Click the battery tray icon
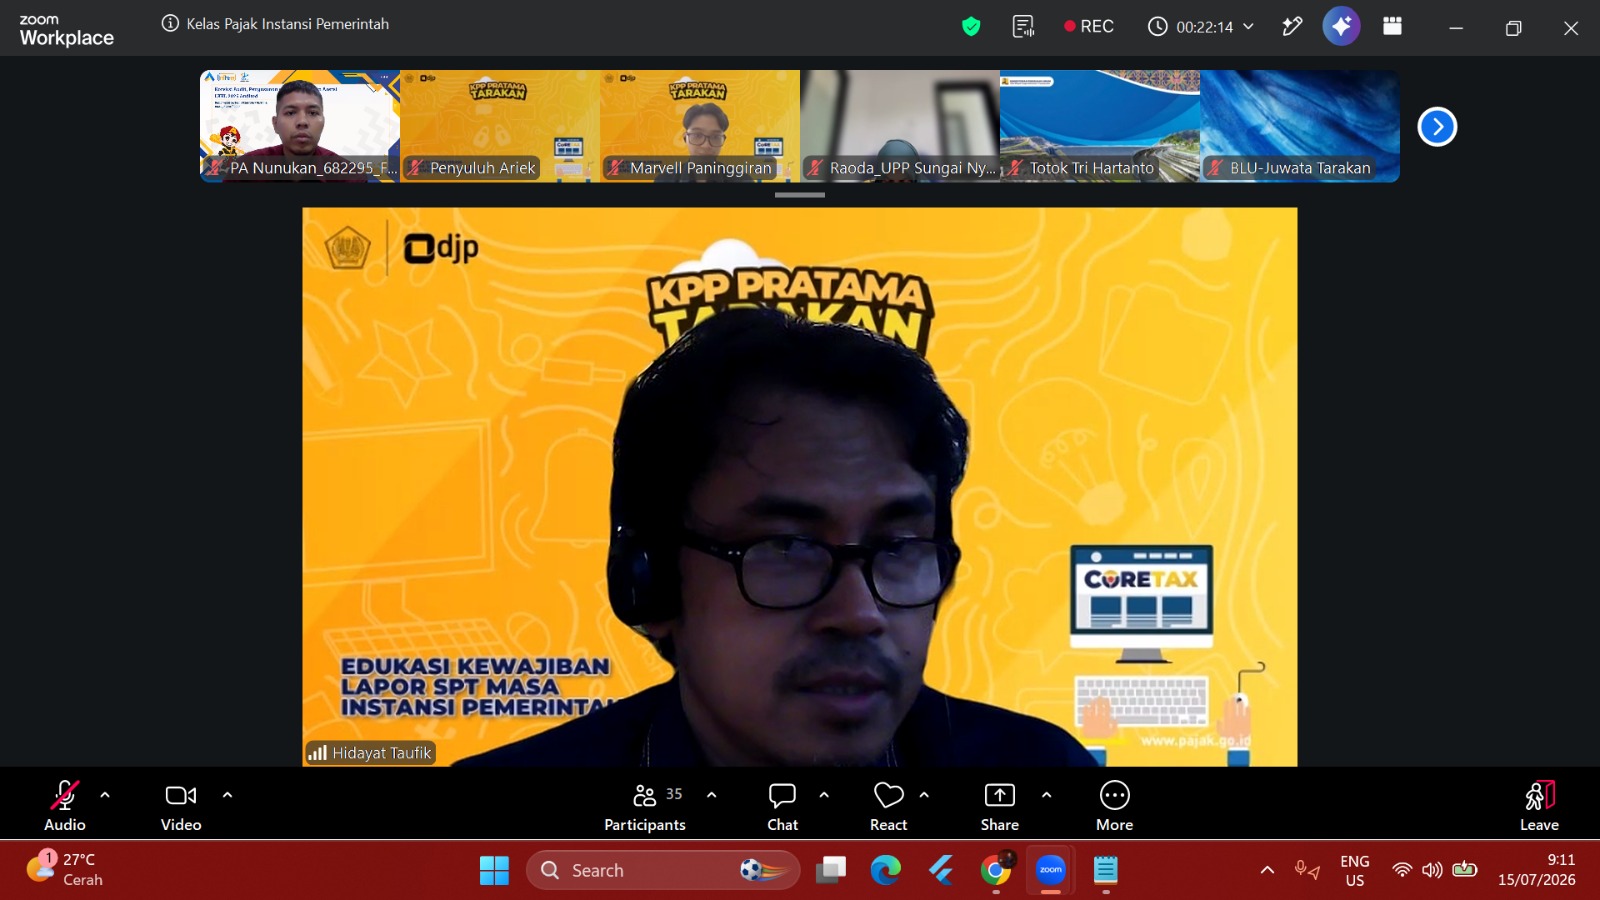1600x900 pixels. (1465, 870)
